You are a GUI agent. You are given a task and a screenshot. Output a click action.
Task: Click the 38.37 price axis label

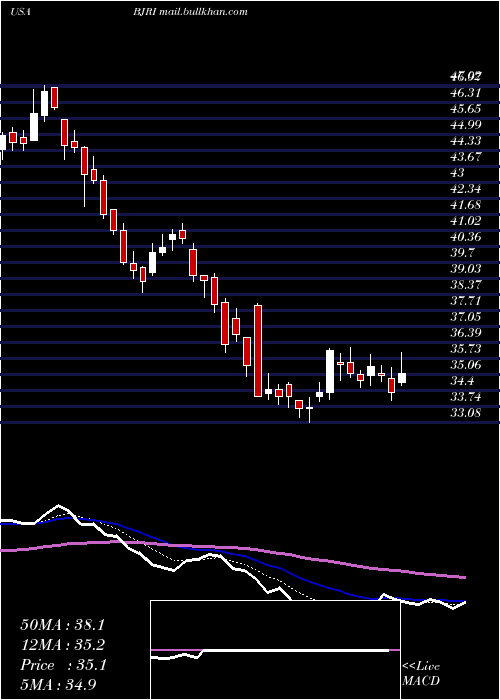point(467,285)
